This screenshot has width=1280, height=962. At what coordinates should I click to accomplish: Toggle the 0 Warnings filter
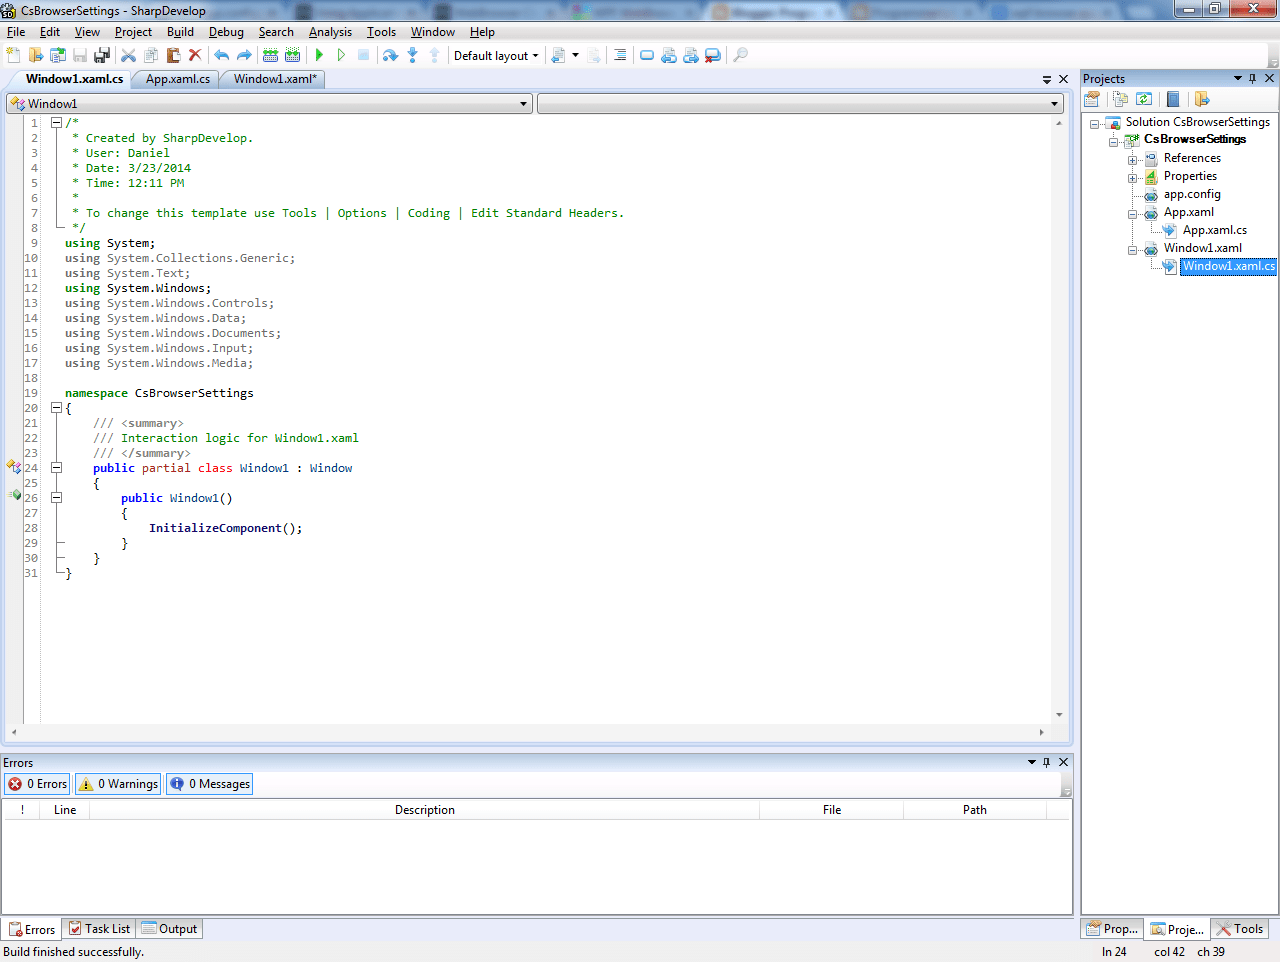pos(117,784)
